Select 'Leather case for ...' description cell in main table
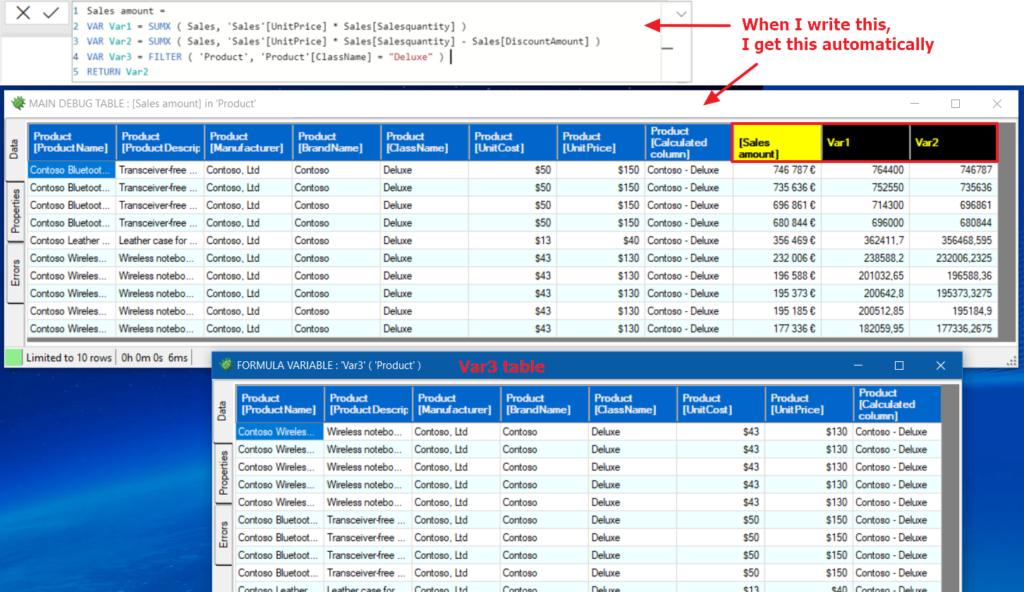 [x=160, y=240]
